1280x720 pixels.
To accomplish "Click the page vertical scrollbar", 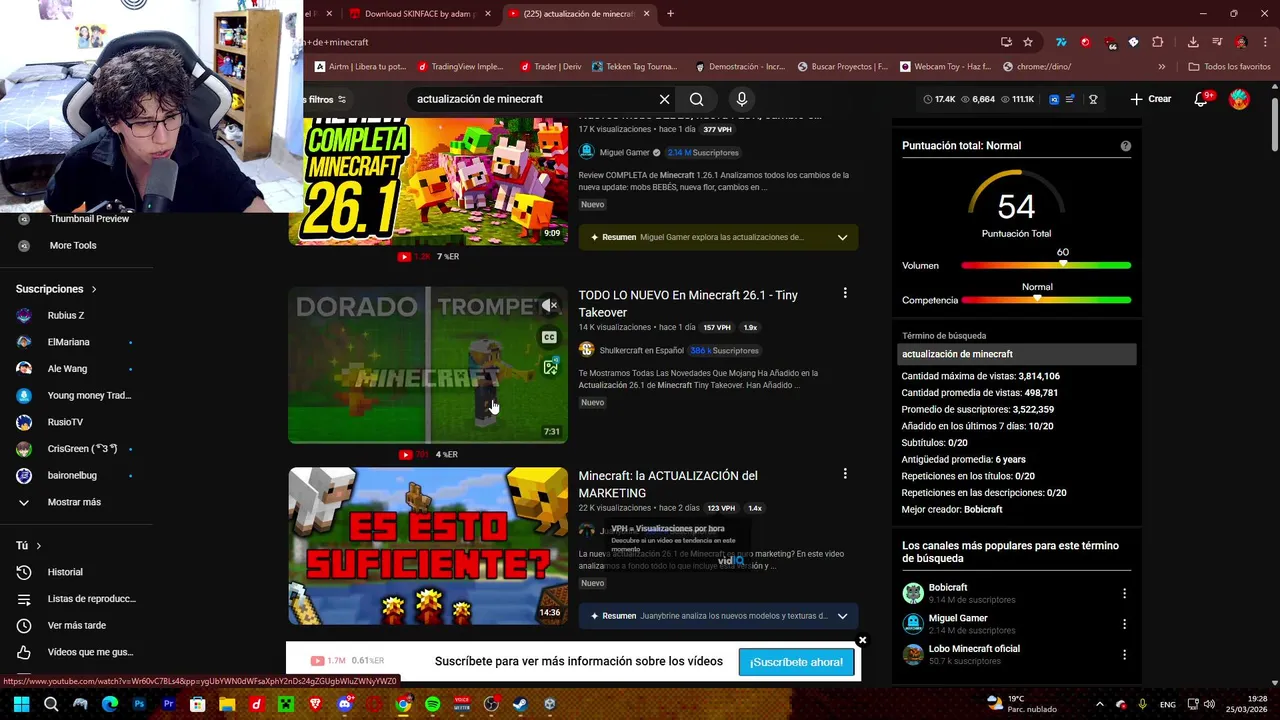I will [1274, 123].
